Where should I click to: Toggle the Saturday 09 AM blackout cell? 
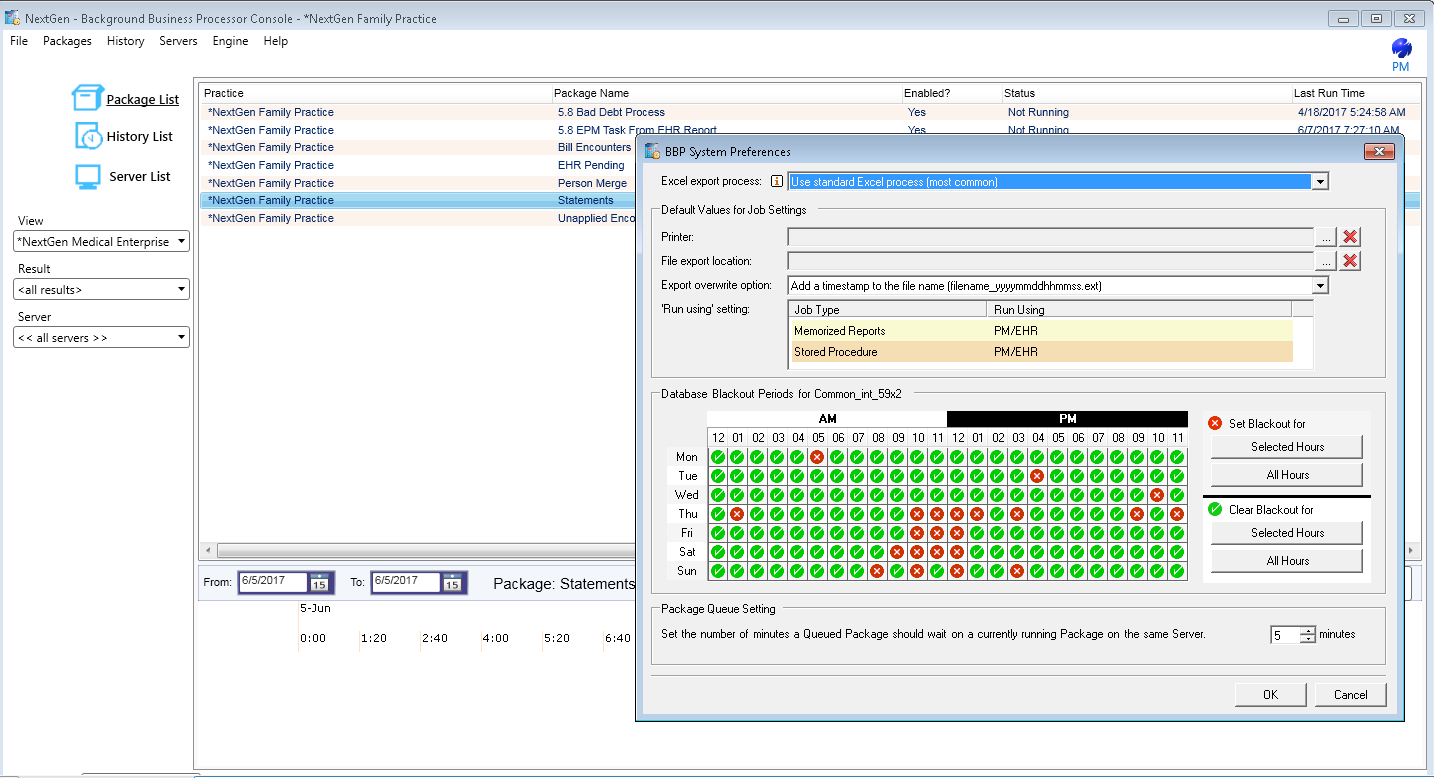tap(897, 552)
